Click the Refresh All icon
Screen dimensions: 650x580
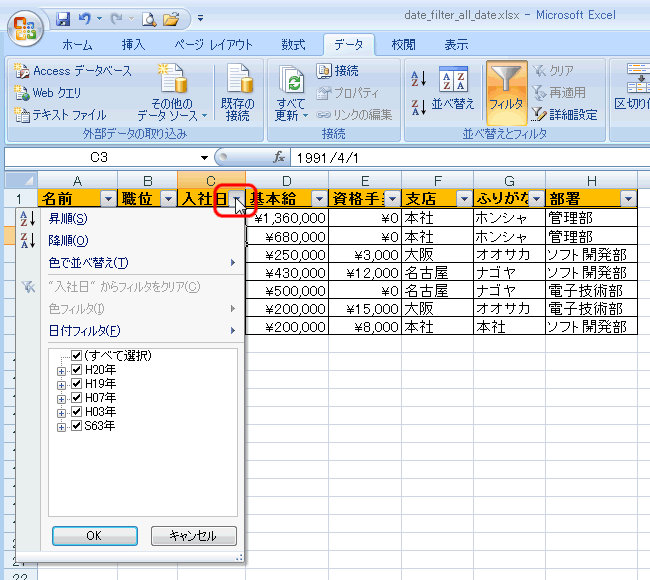(x=291, y=93)
